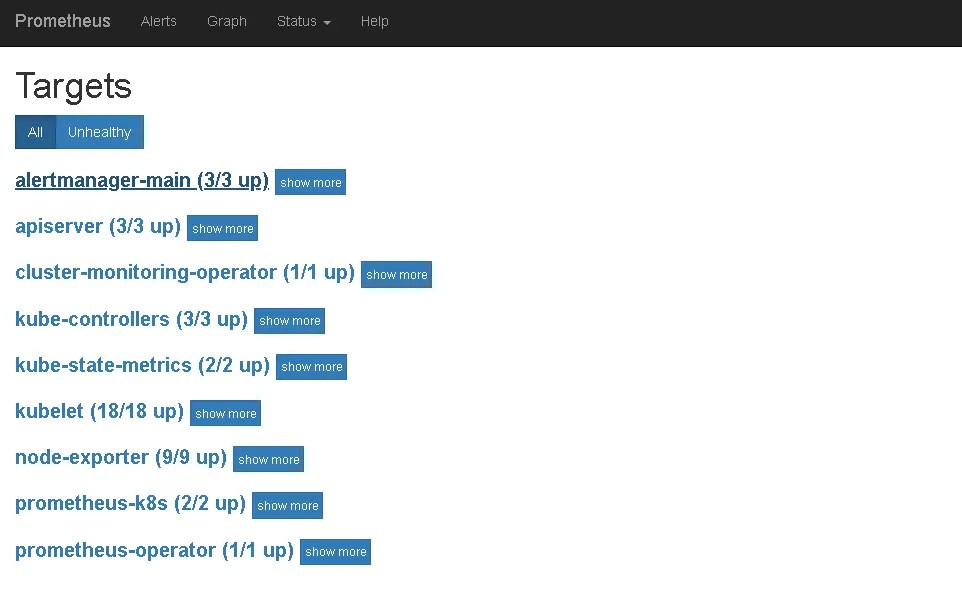Image resolution: width=962 pixels, height=594 pixels.
Task: Open the Alerts page
Action: pyautogui.click(x=158, y=21)
